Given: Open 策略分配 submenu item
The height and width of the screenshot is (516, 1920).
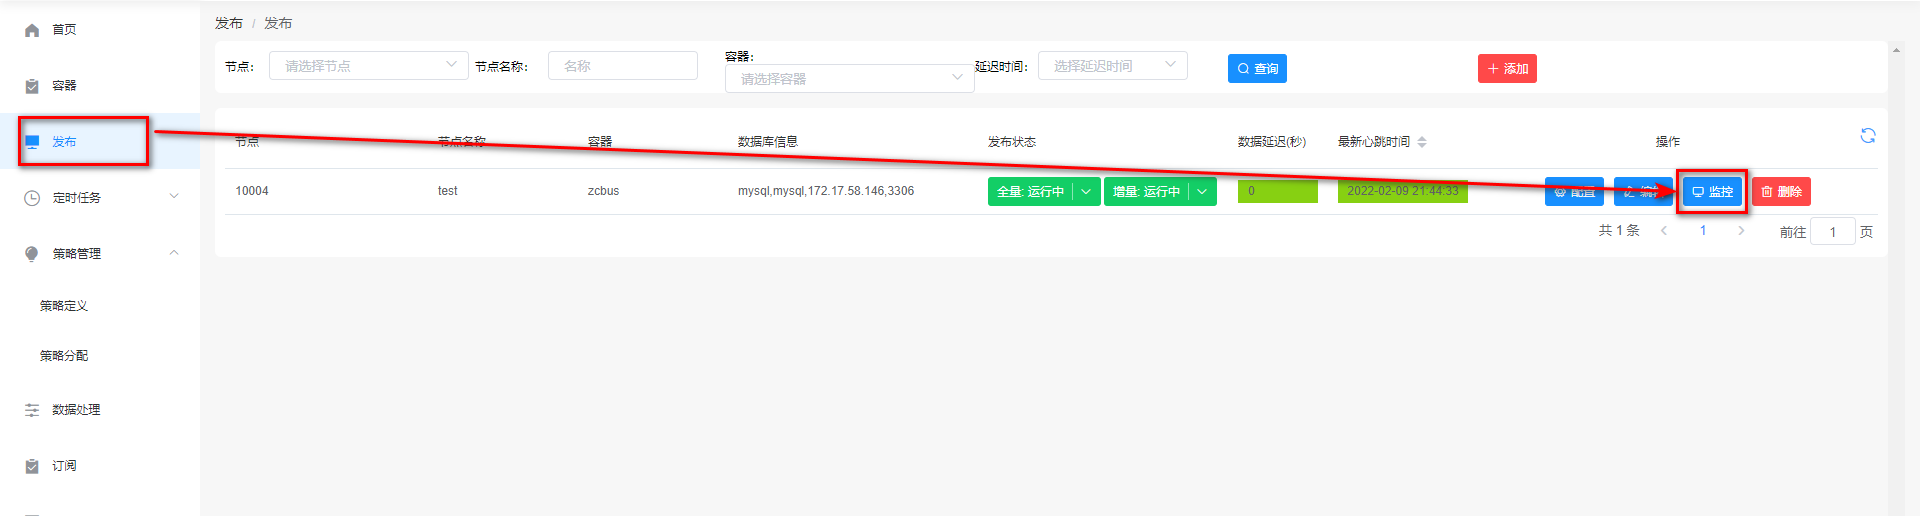Looking at the screenshot, I should tap(64, 356).
